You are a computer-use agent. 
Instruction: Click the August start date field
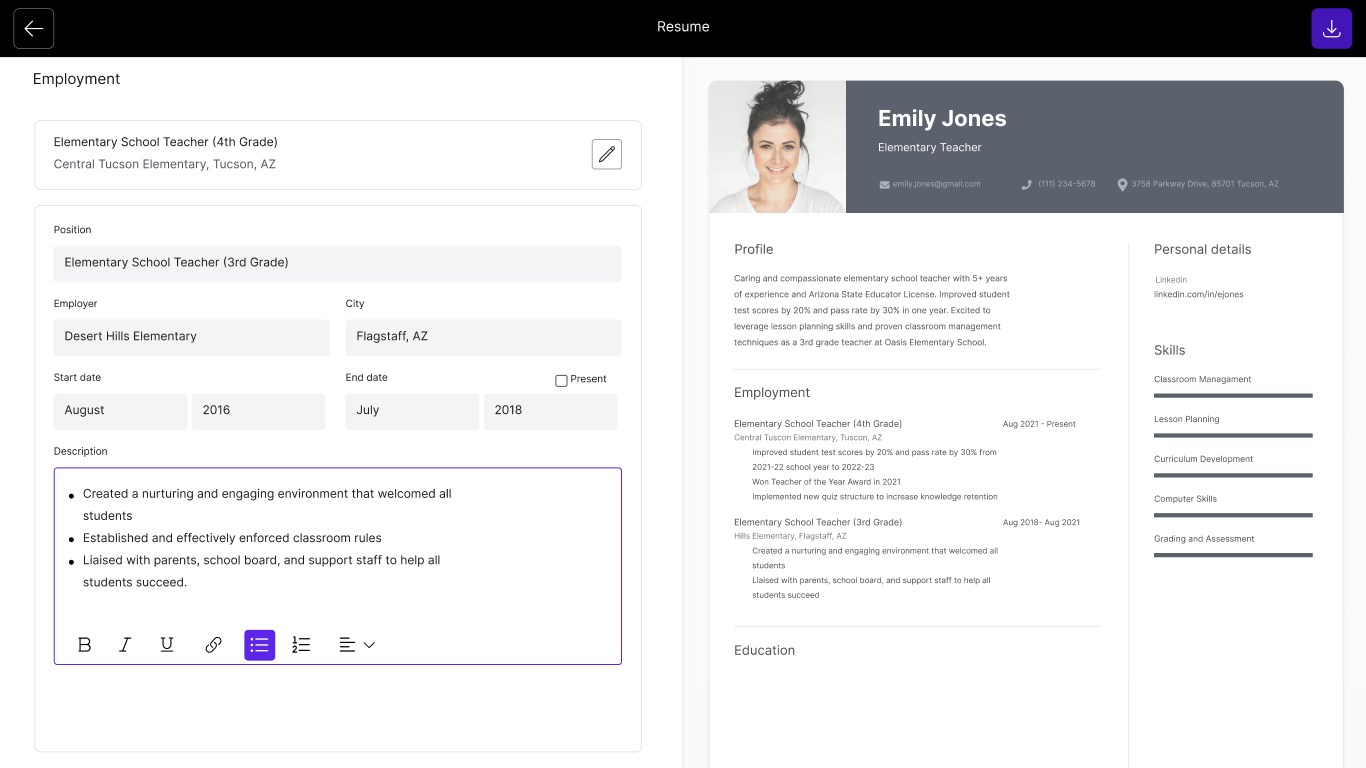tap(119, 410)
